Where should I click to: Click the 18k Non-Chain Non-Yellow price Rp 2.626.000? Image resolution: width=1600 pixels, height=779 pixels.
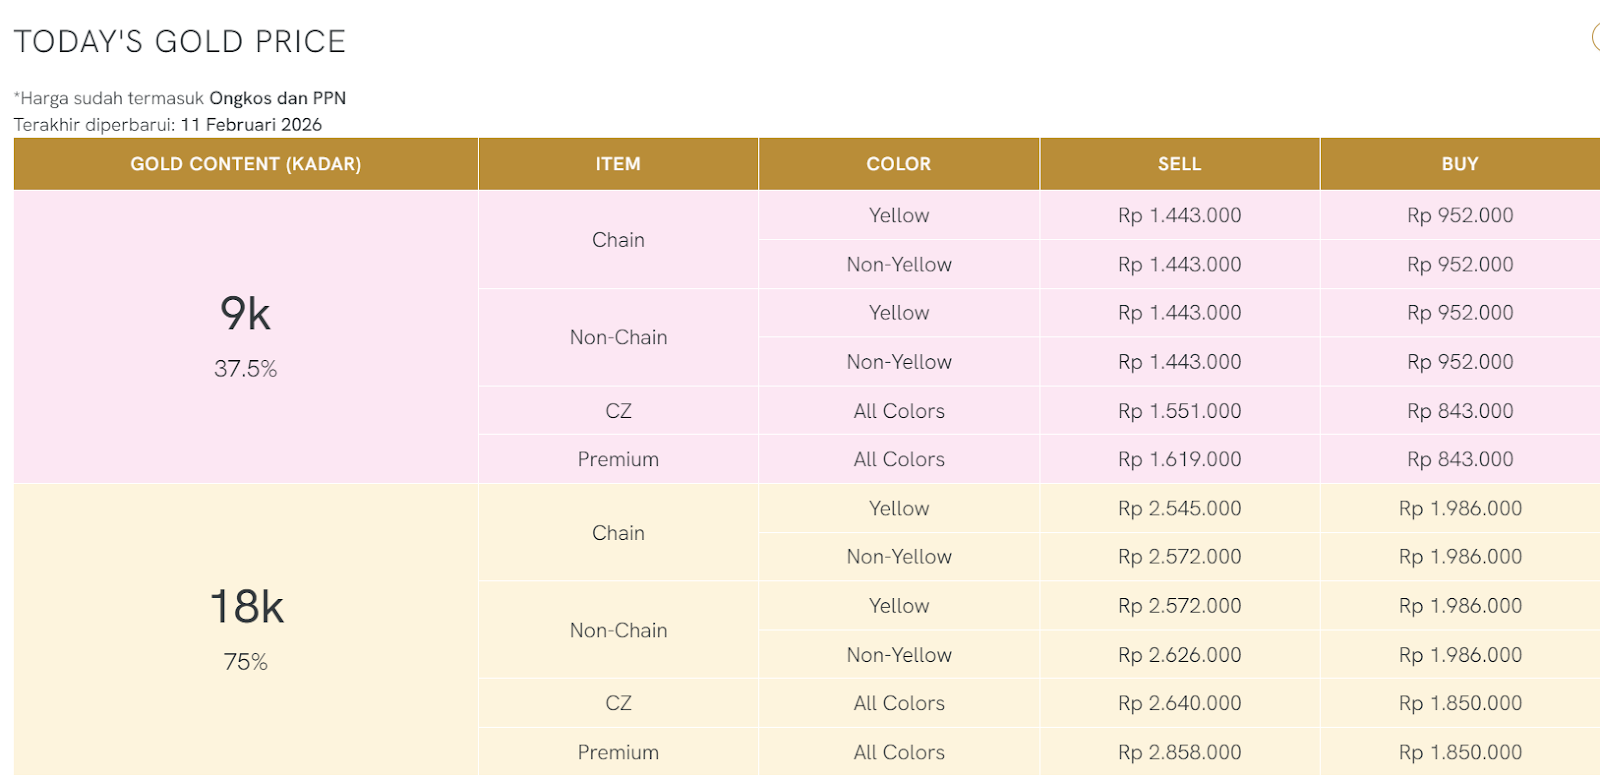click(1179, 655)
